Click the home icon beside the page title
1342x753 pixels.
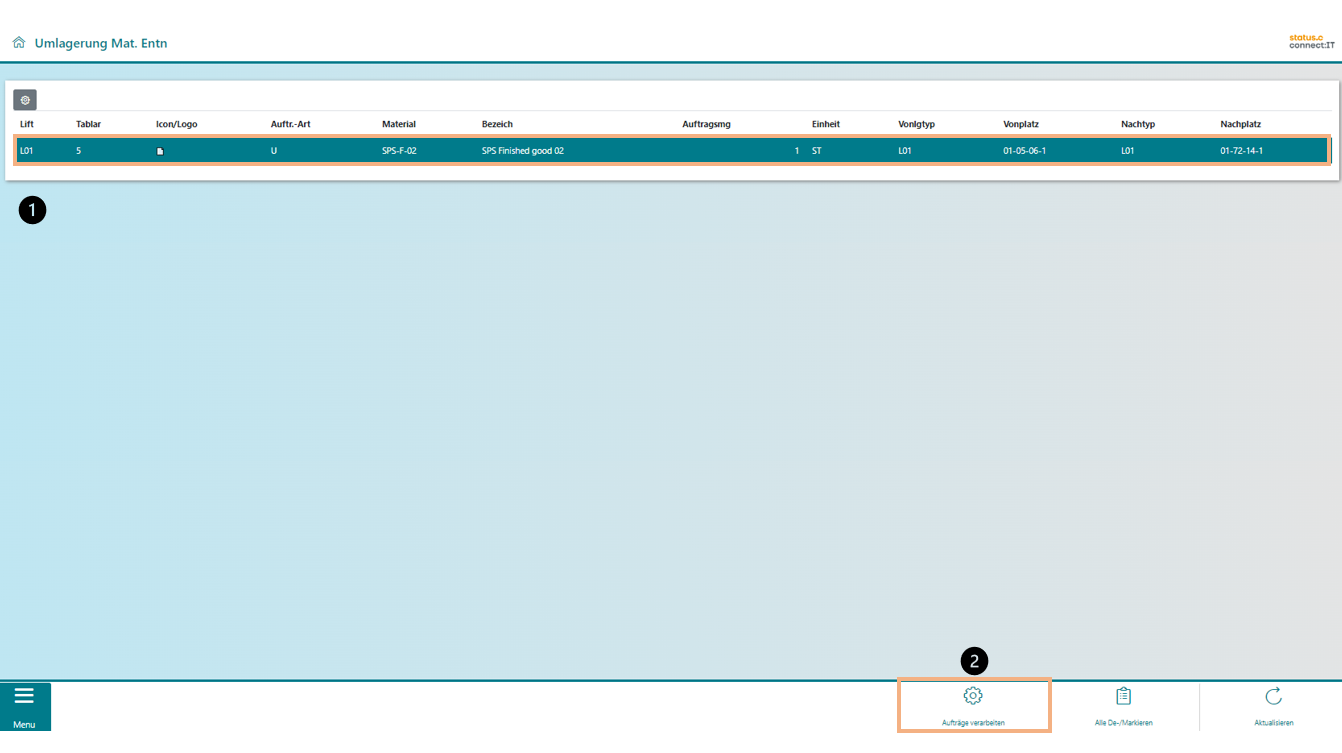tap(19, 43)
